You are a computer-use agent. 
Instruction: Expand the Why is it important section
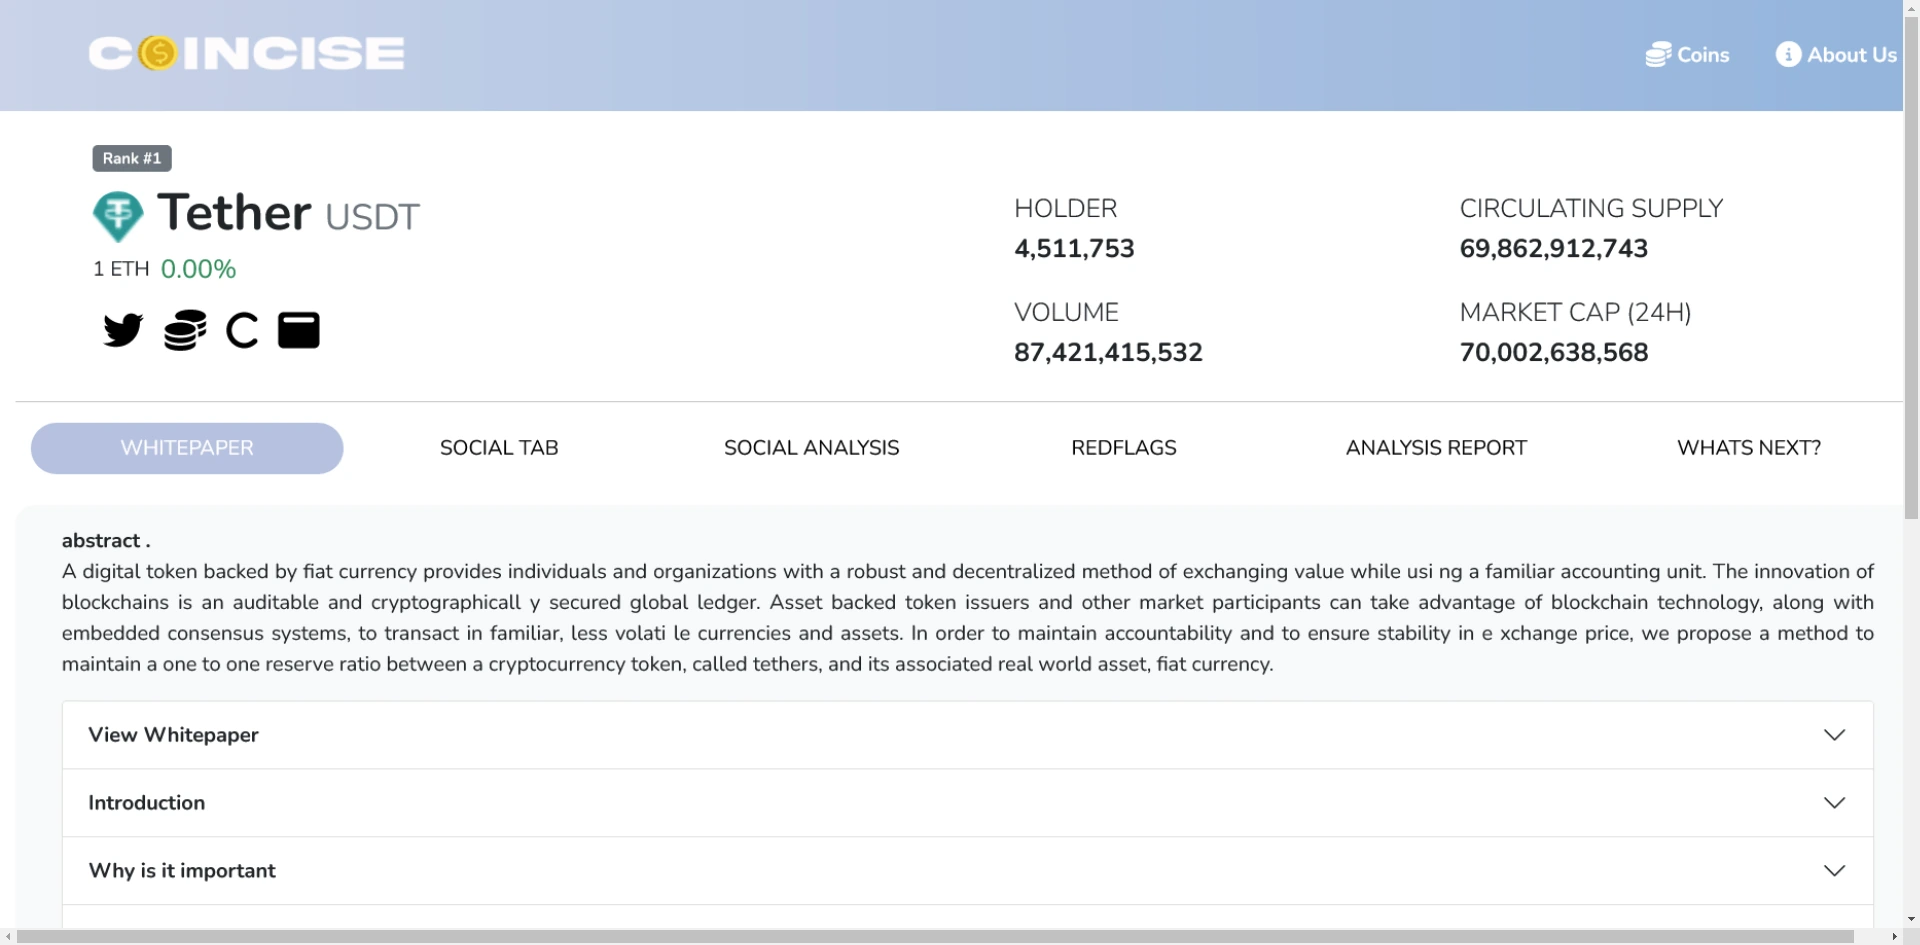967,871
